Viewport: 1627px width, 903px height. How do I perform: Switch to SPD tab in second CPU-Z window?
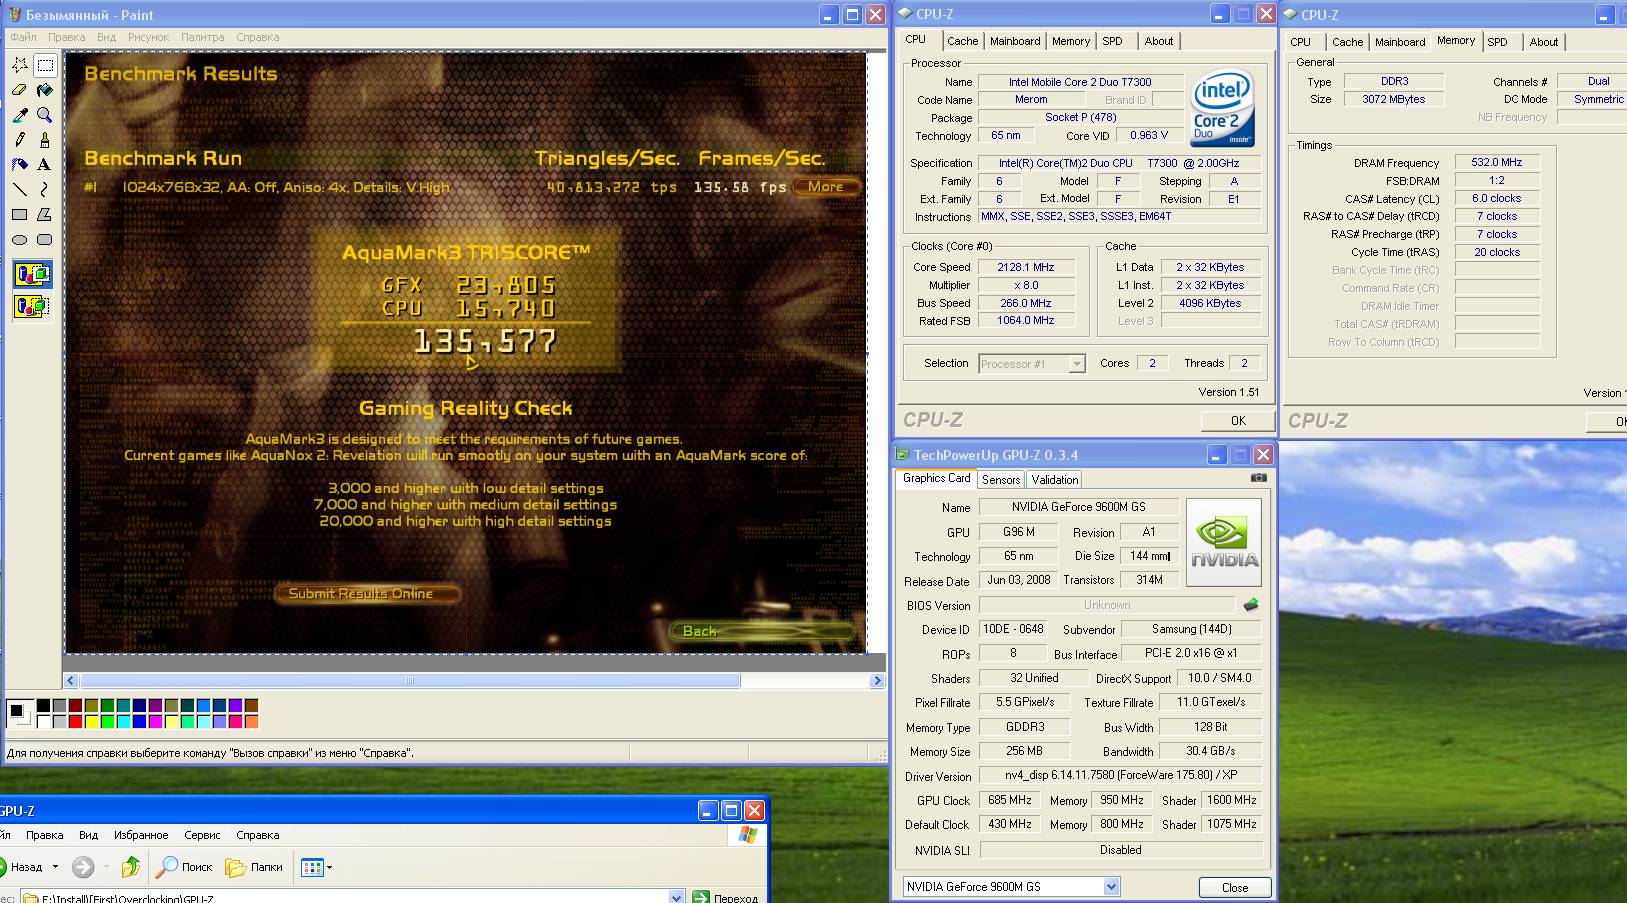(1497, 42)
